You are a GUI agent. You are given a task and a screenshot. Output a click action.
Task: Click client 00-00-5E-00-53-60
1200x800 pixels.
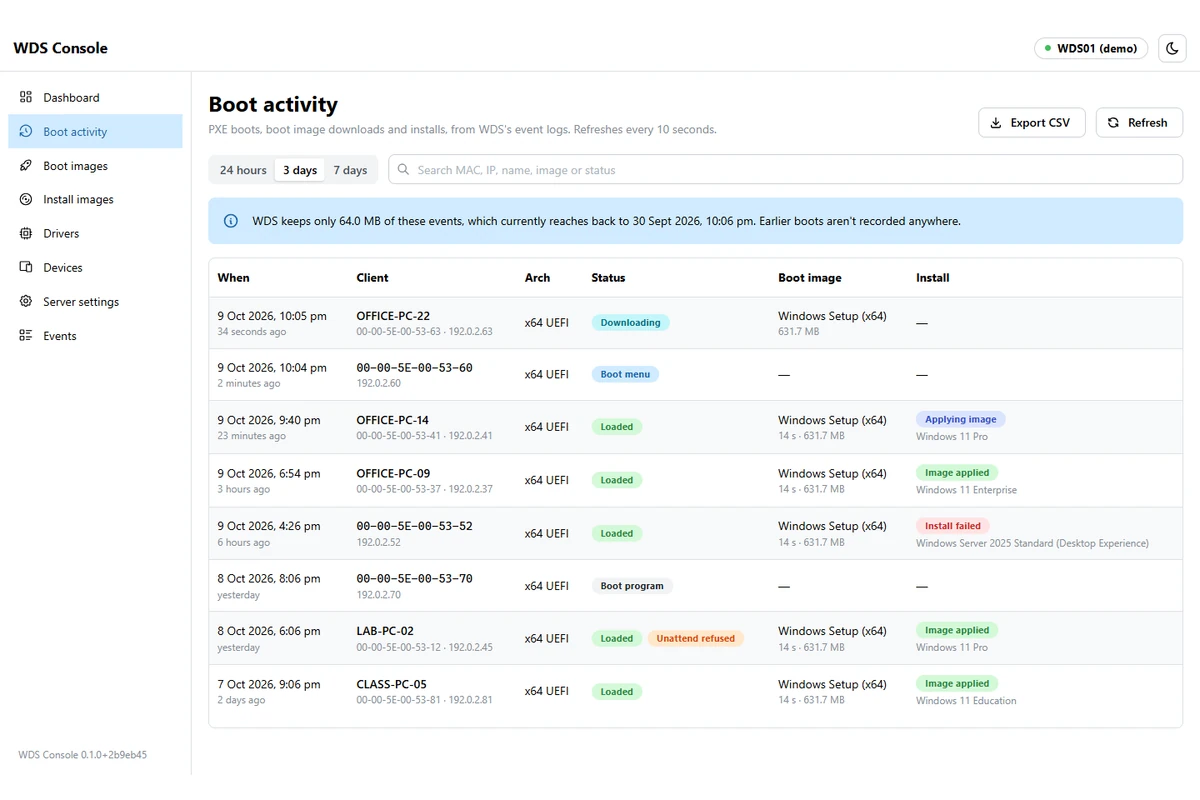coord(414,368)
